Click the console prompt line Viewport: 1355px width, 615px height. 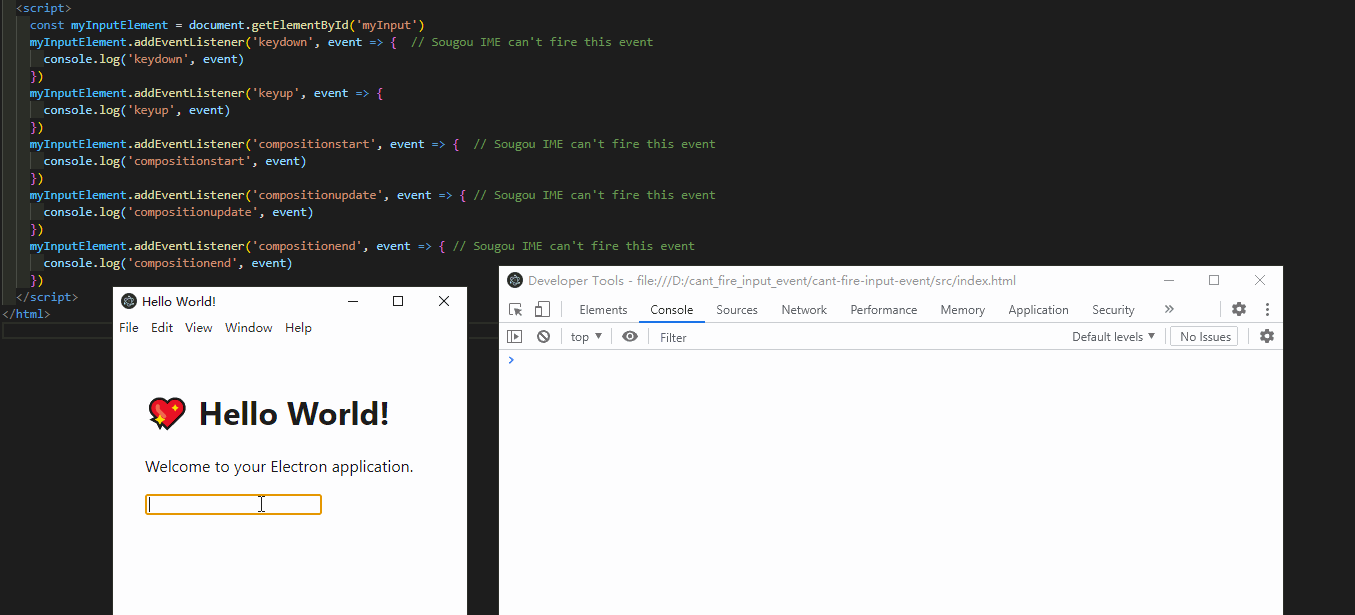(890, 360)
